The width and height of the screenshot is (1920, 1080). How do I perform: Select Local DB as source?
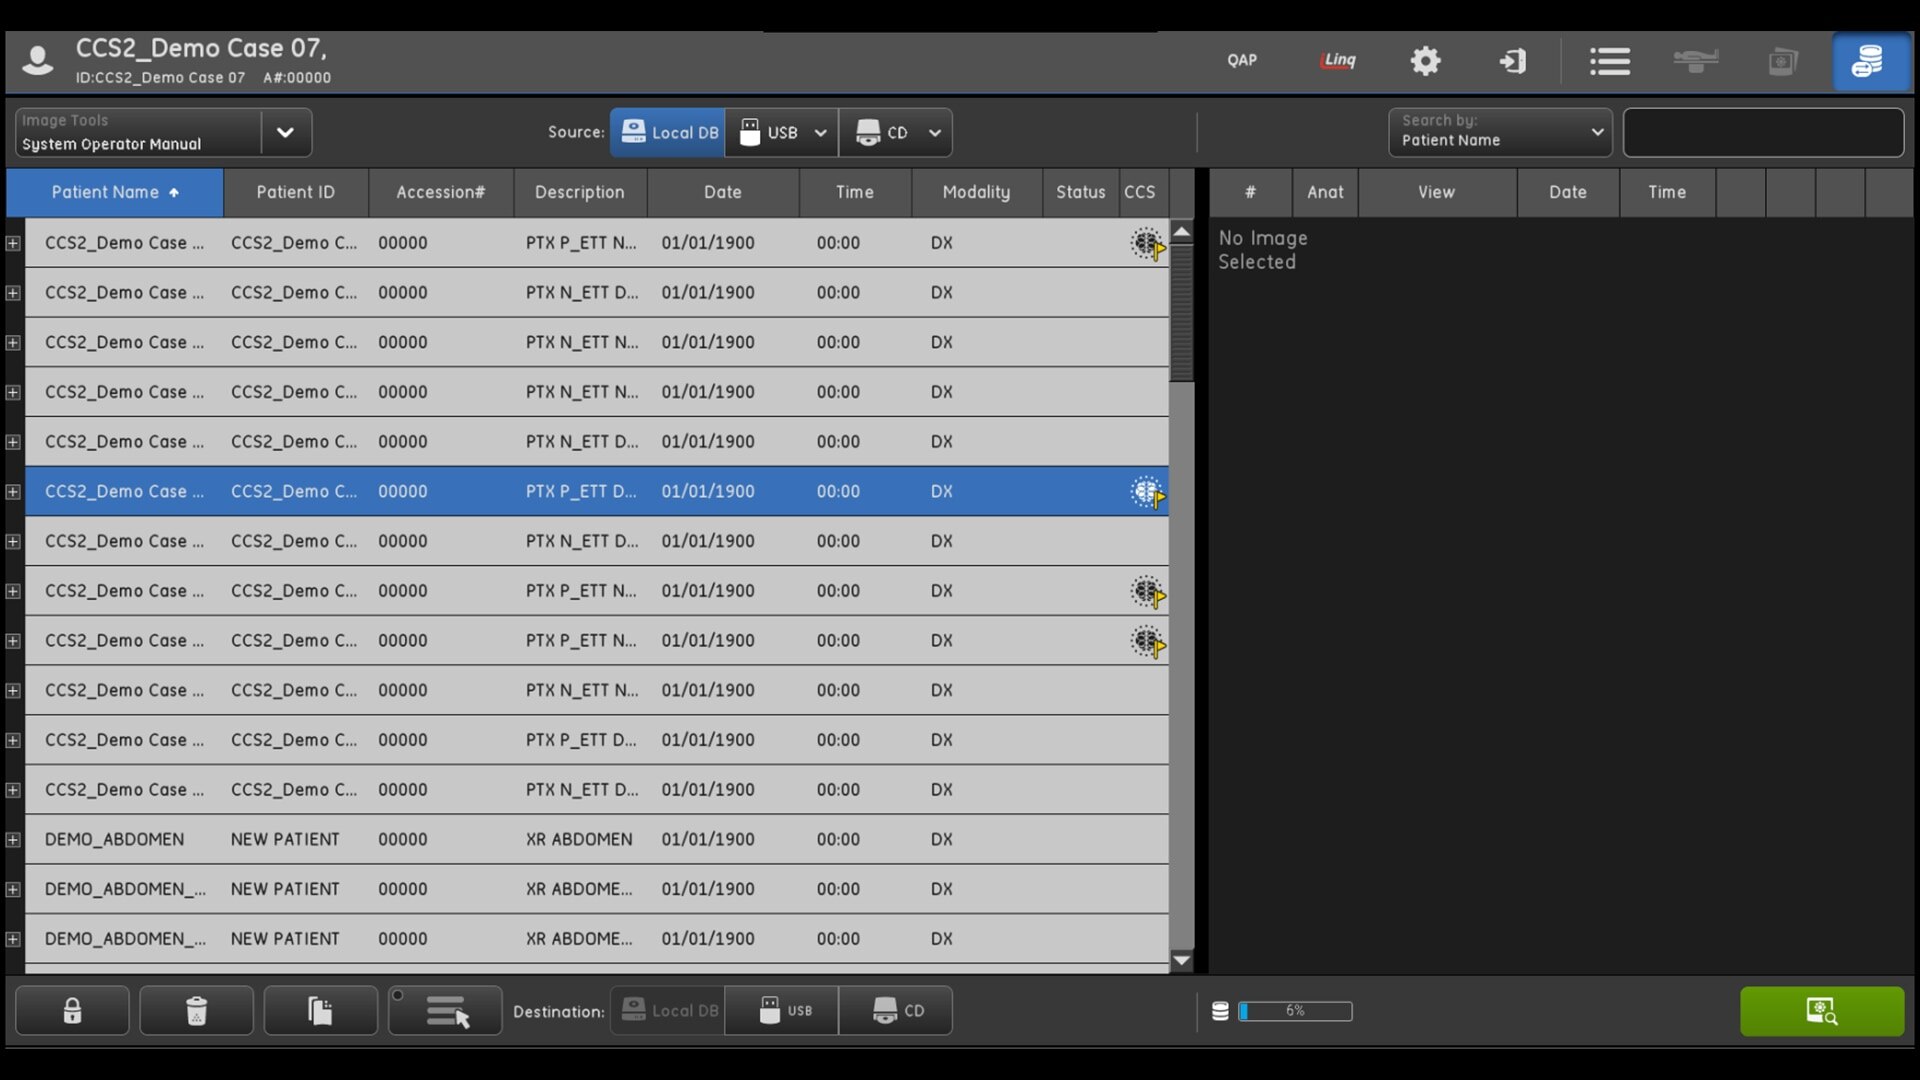click(x=668, y=133)
